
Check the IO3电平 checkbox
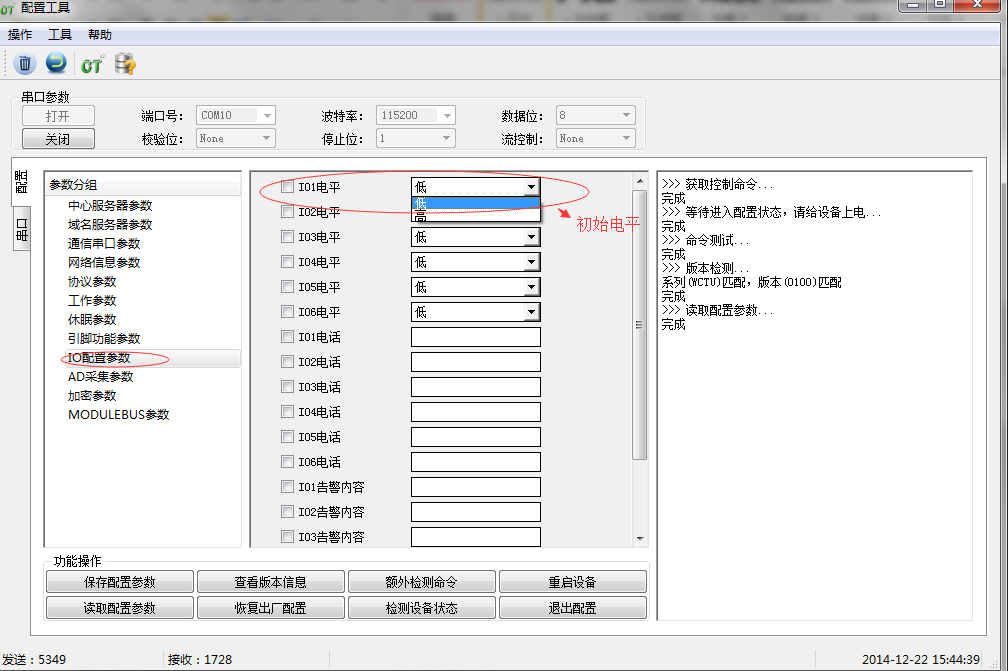(287, 237)
